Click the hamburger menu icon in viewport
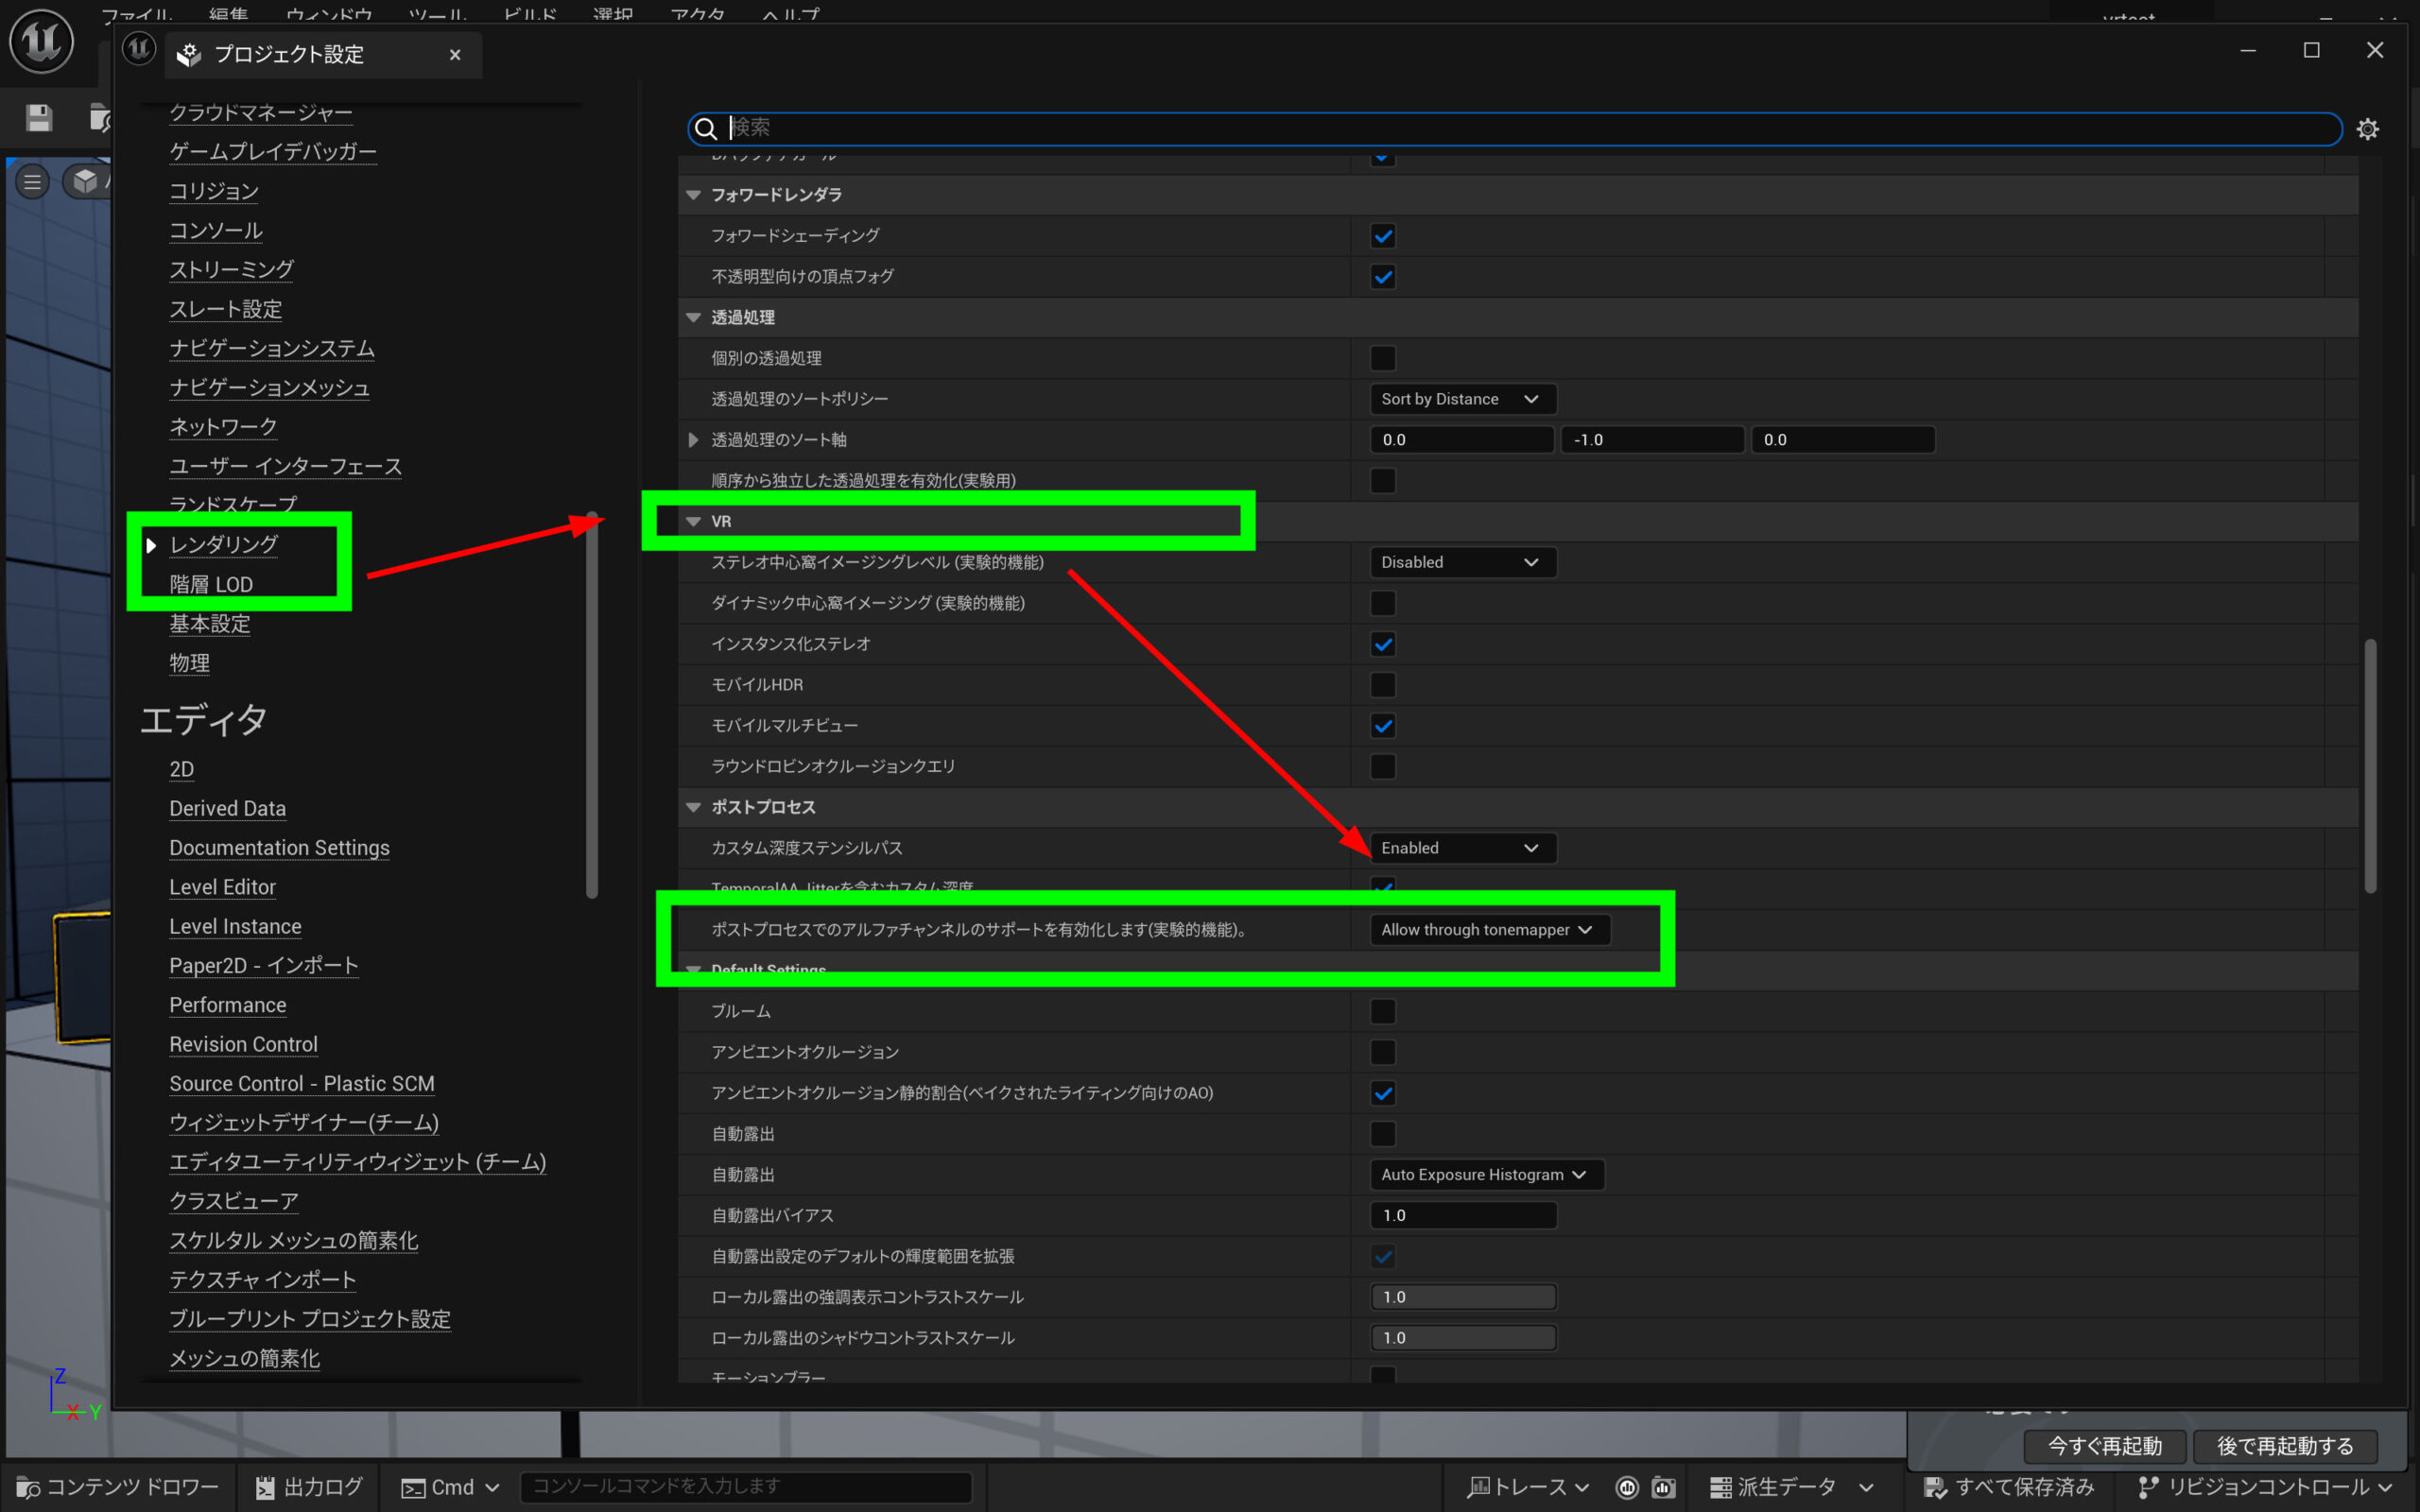 32,182
